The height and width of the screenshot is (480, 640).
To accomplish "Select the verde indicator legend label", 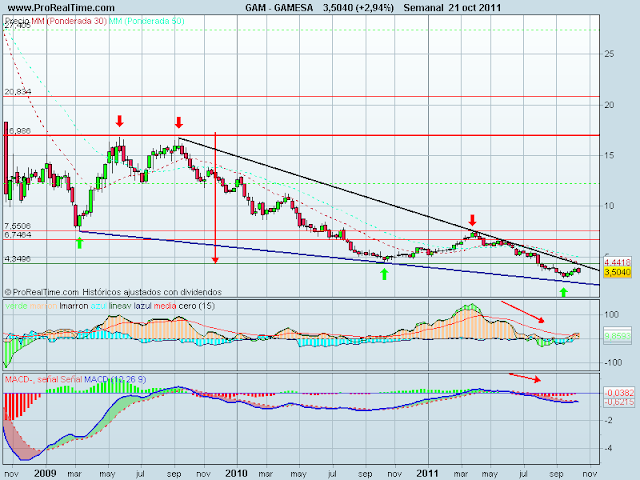I will coord(16,306).
